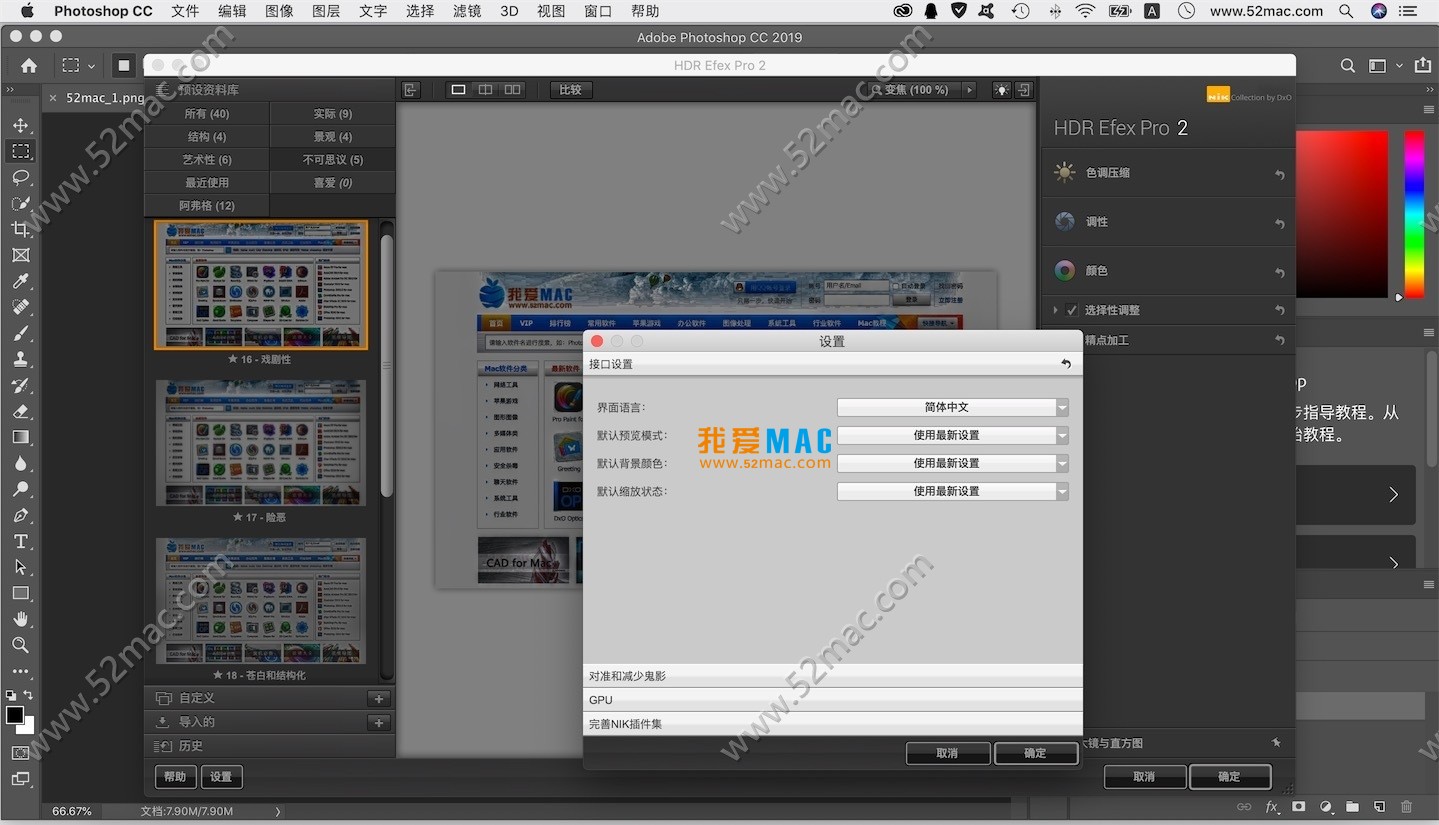Toggle the lightbulb background color button

tap(1001, 90)
